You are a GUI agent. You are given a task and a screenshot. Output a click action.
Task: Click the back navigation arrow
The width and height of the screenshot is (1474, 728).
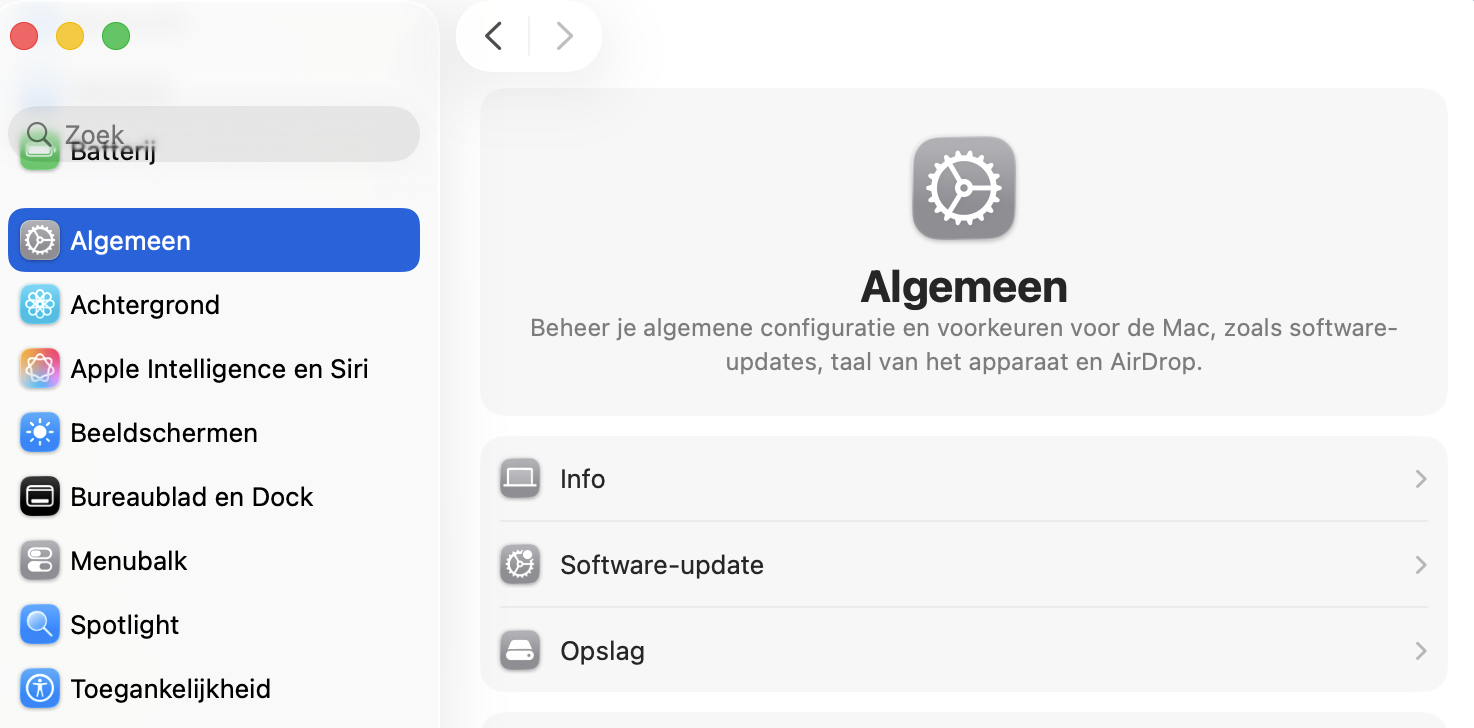pyautogui.click(x=491, y=35)
